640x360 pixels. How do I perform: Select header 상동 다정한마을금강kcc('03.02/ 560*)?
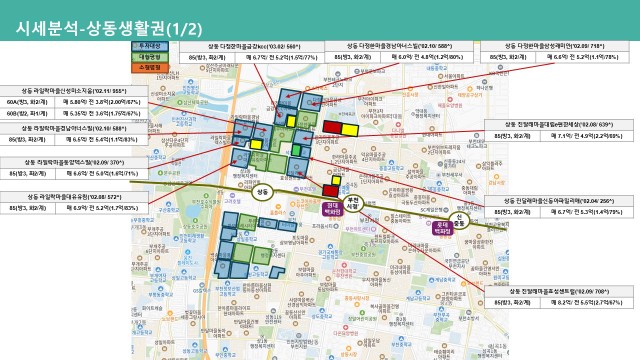coord(252,47)
